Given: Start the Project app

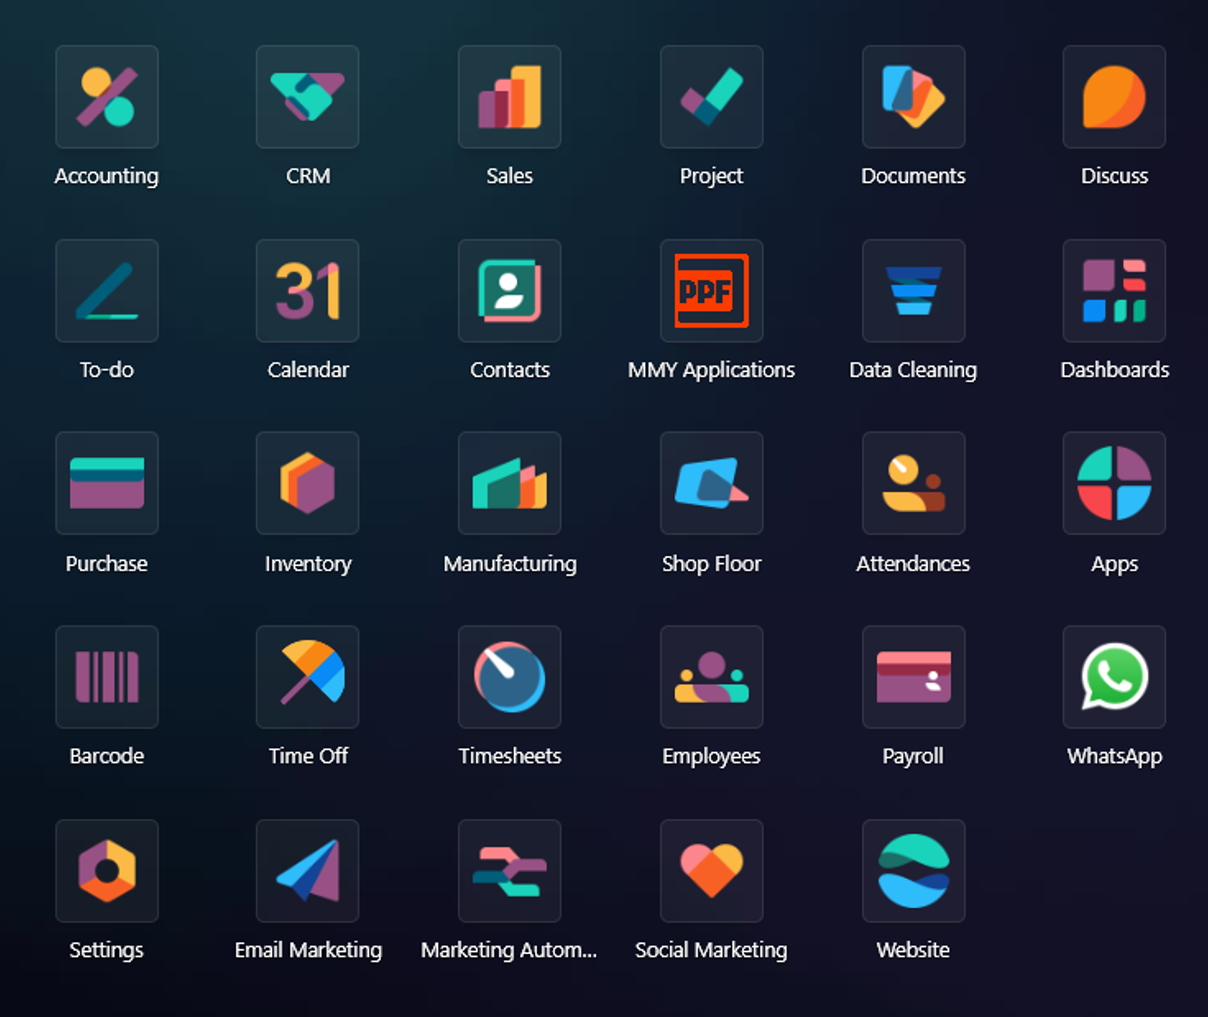Looking at the screenshot, I should [711, 97].
